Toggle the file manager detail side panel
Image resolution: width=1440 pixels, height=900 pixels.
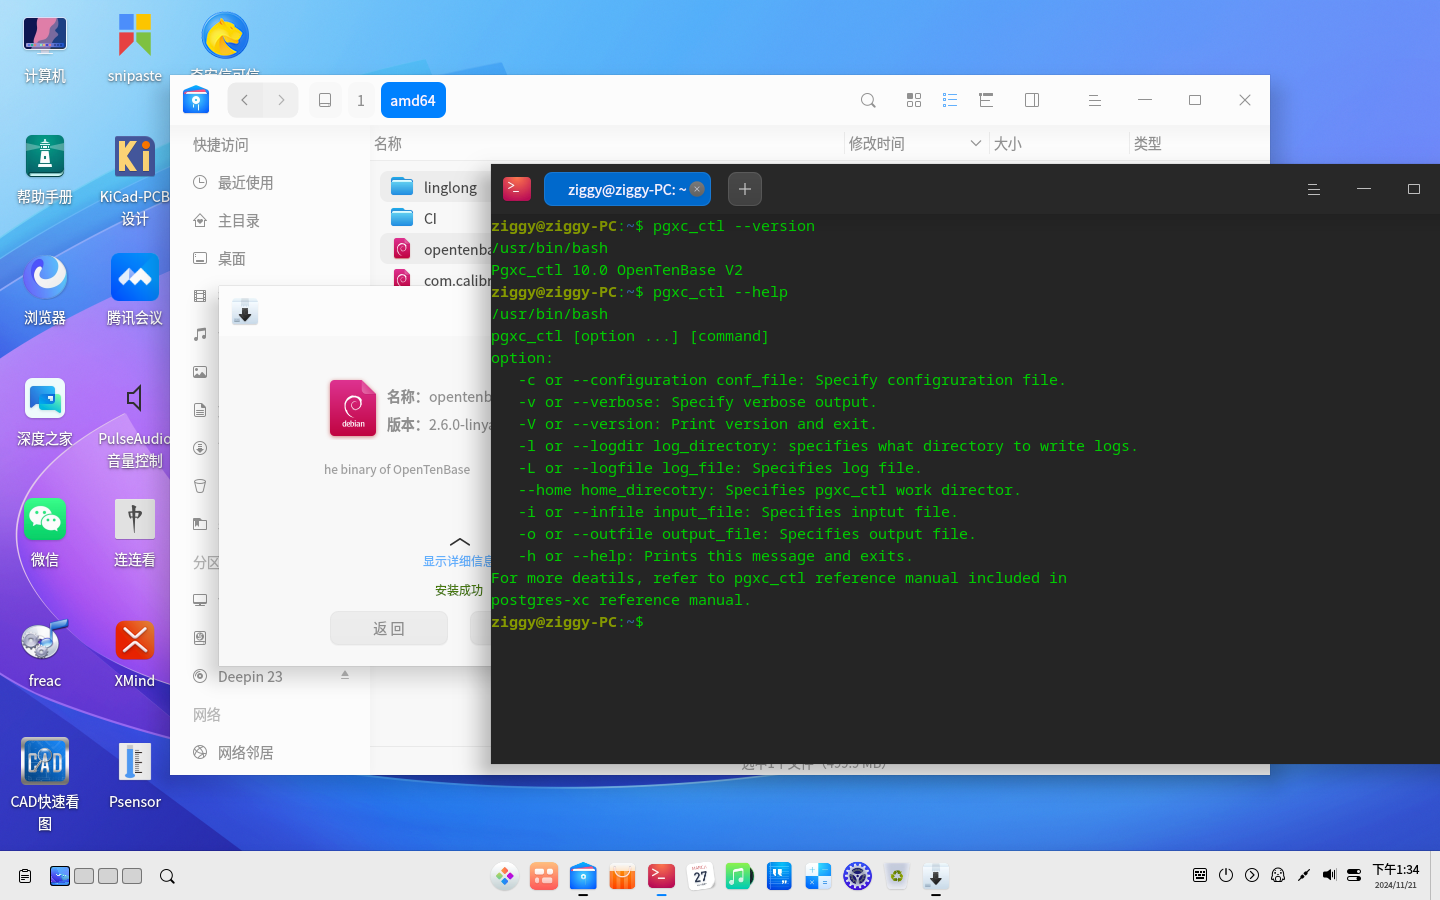(1032, 100)
